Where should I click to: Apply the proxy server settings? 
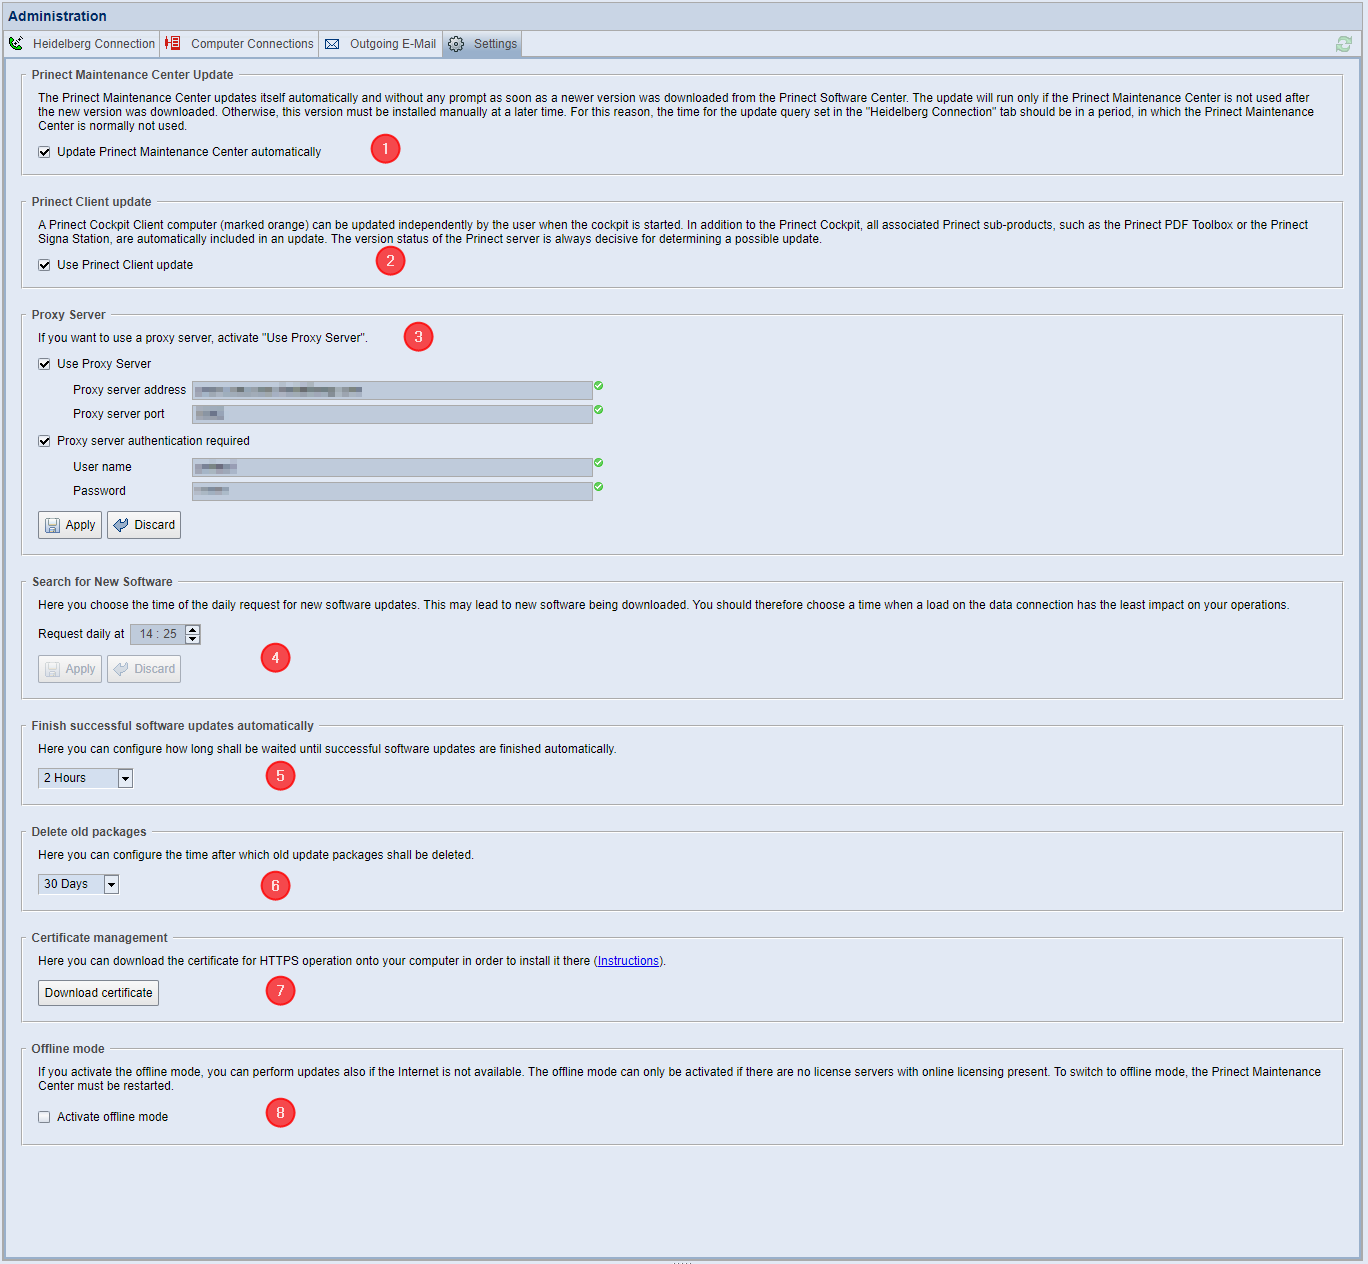click(x=70, y=525)
